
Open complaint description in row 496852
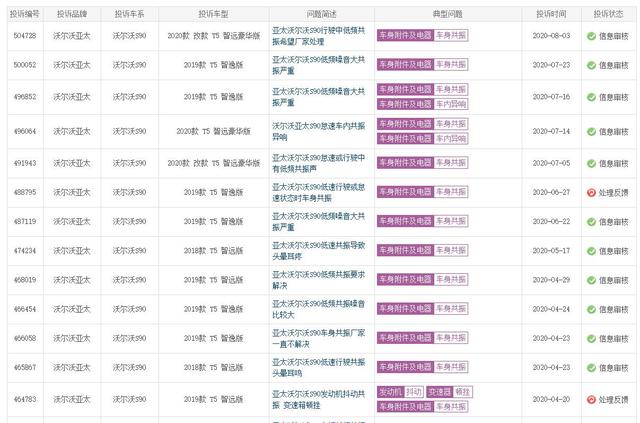click(x=318, y=97)
